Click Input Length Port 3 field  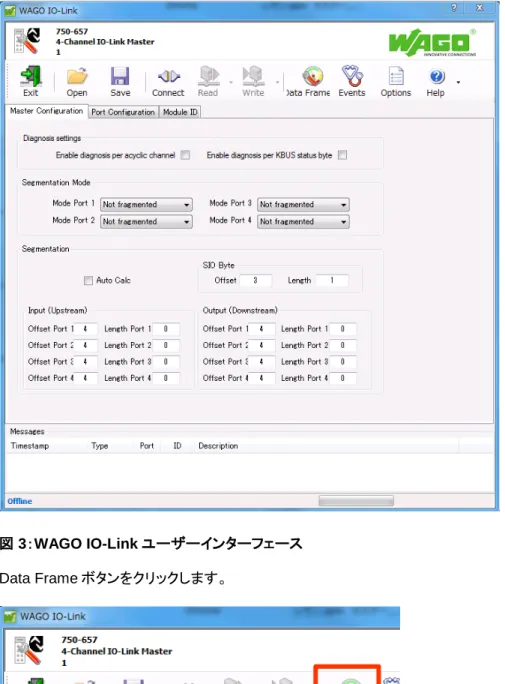[x=166, y=362]
